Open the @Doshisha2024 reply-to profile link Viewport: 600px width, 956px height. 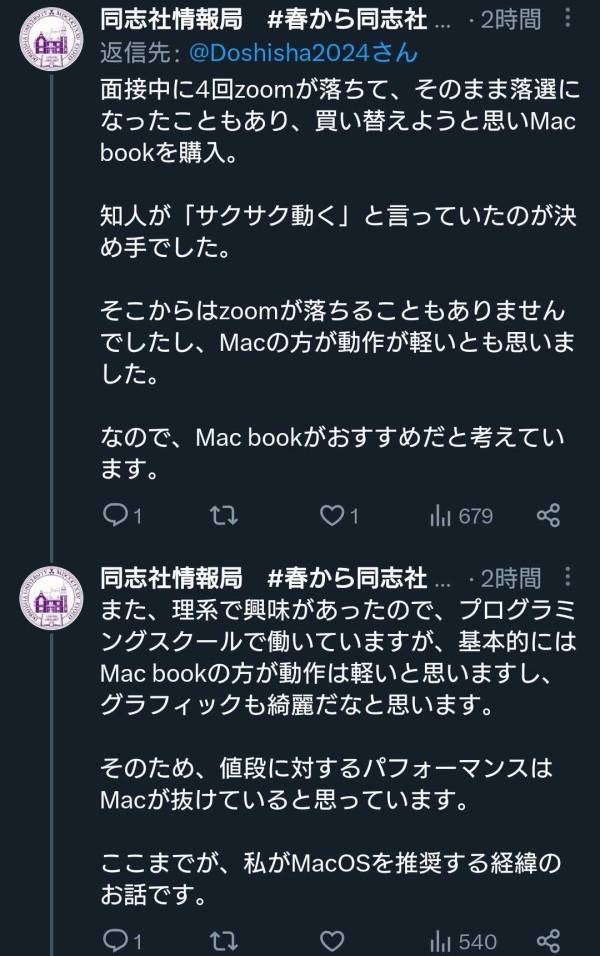pos(301,52)
